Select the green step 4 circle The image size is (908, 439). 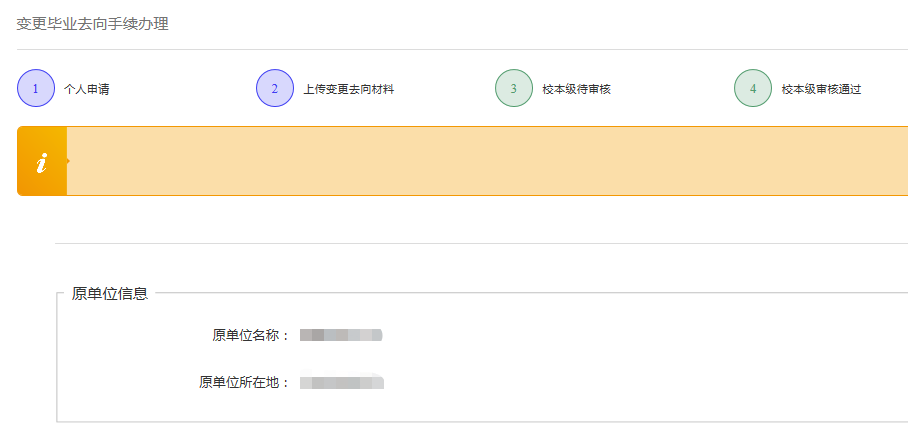752,88
